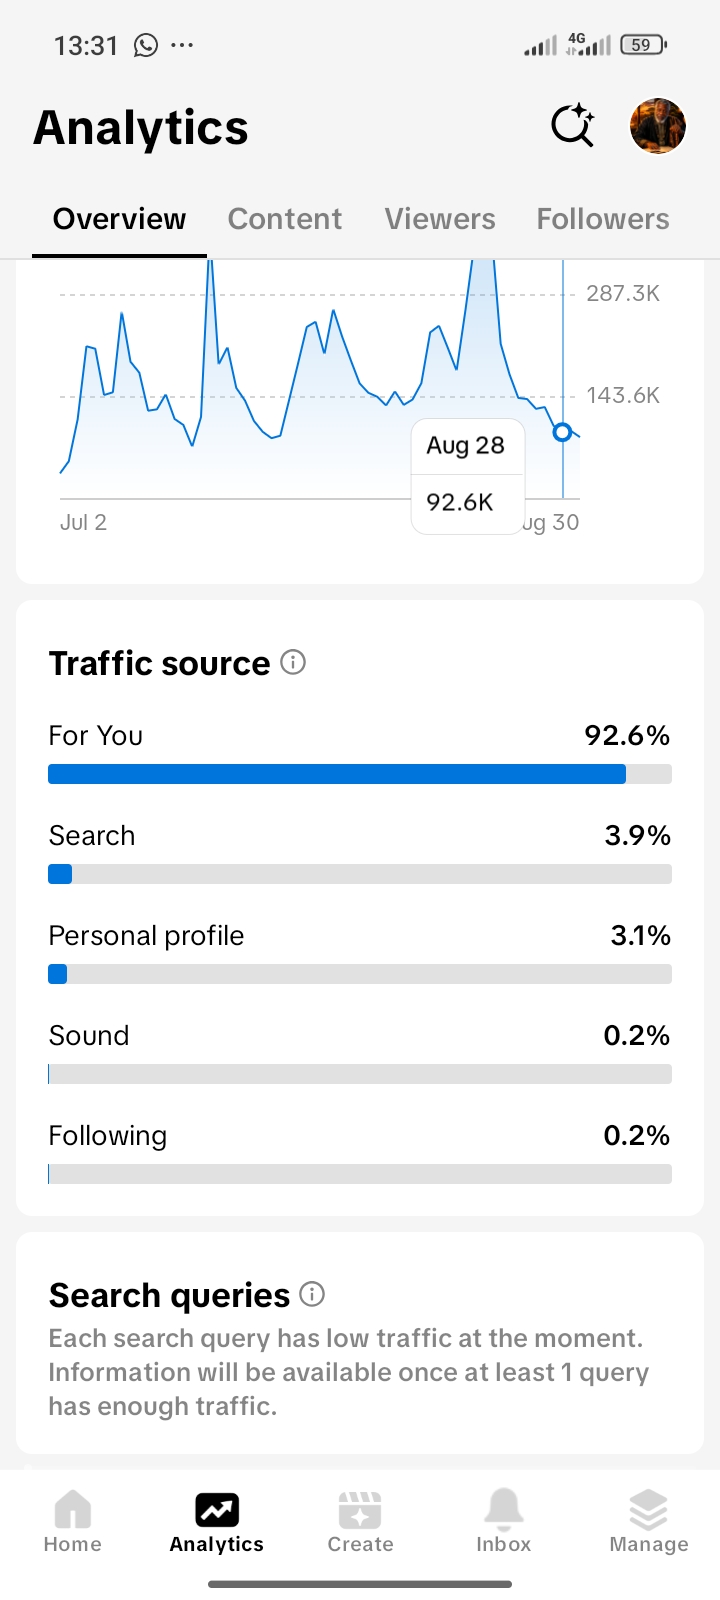Screen dimensions: 720x1600
Task: Click the Aug 28 chart data point
Action: (x=562, y=432)
